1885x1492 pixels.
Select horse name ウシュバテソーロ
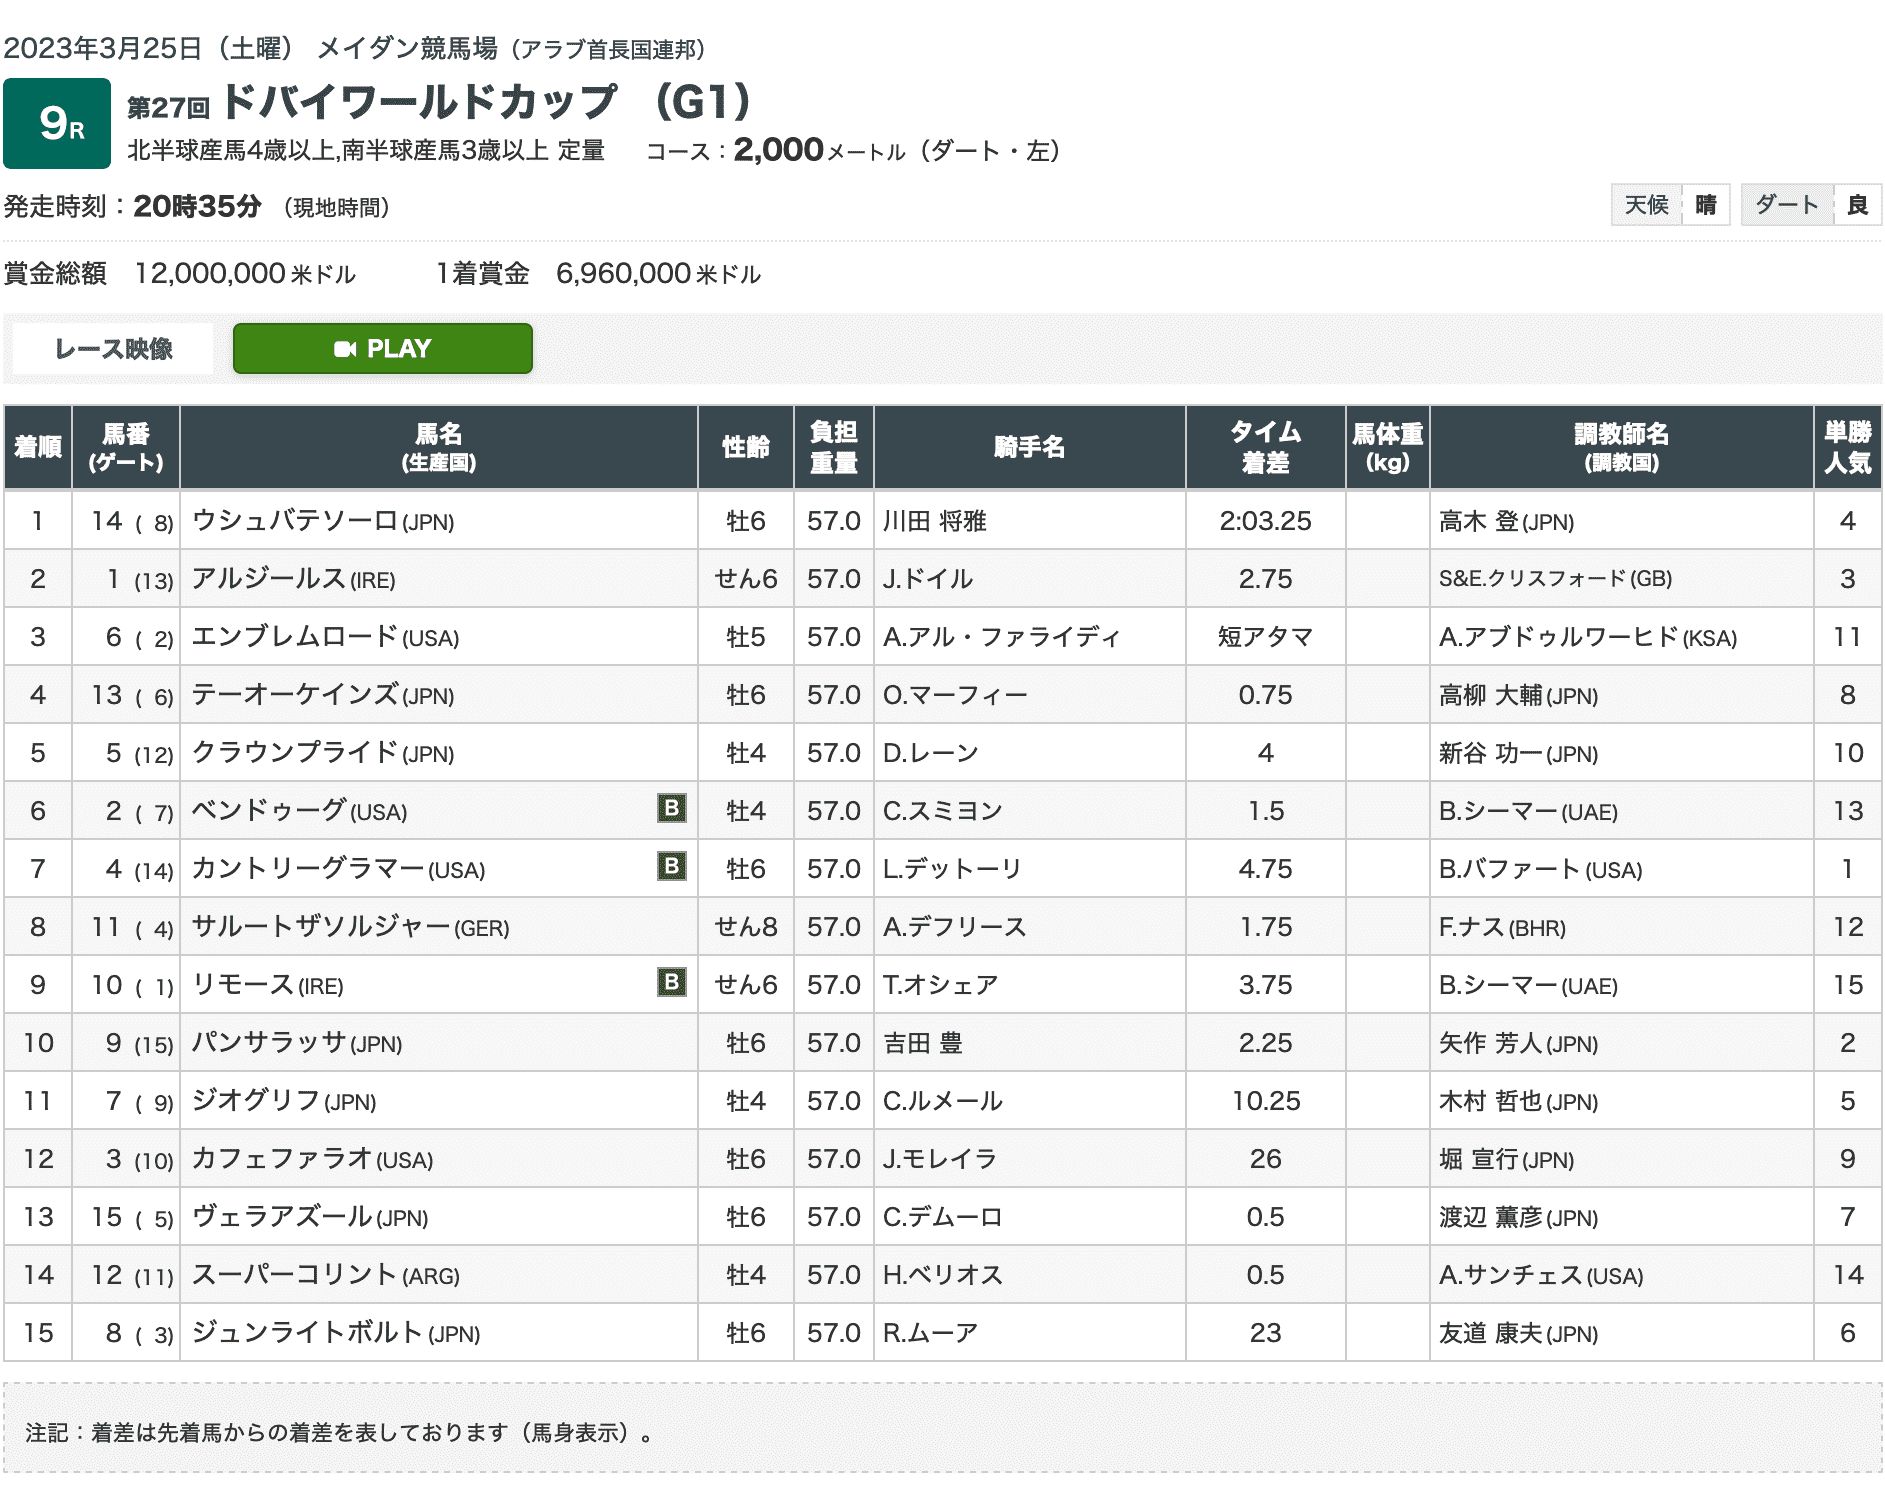pos(295,521)
